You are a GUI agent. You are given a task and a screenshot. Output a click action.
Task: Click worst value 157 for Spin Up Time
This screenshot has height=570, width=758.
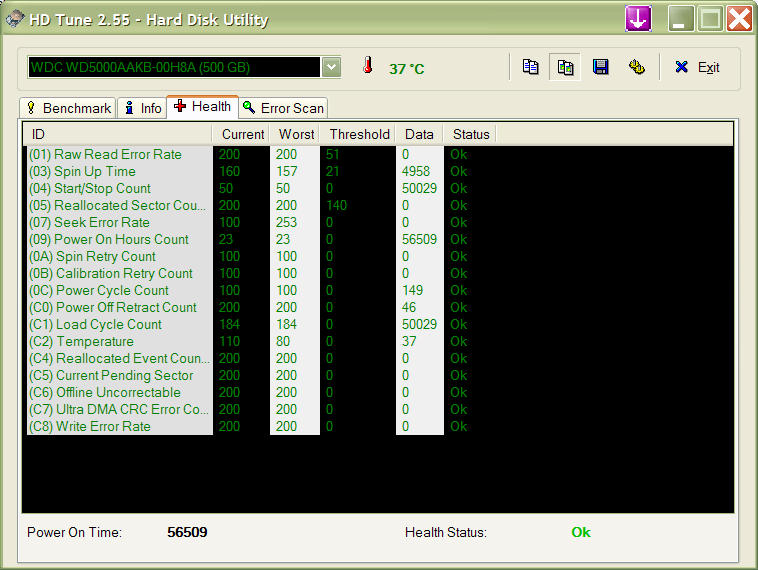click(x=286, y=171)
